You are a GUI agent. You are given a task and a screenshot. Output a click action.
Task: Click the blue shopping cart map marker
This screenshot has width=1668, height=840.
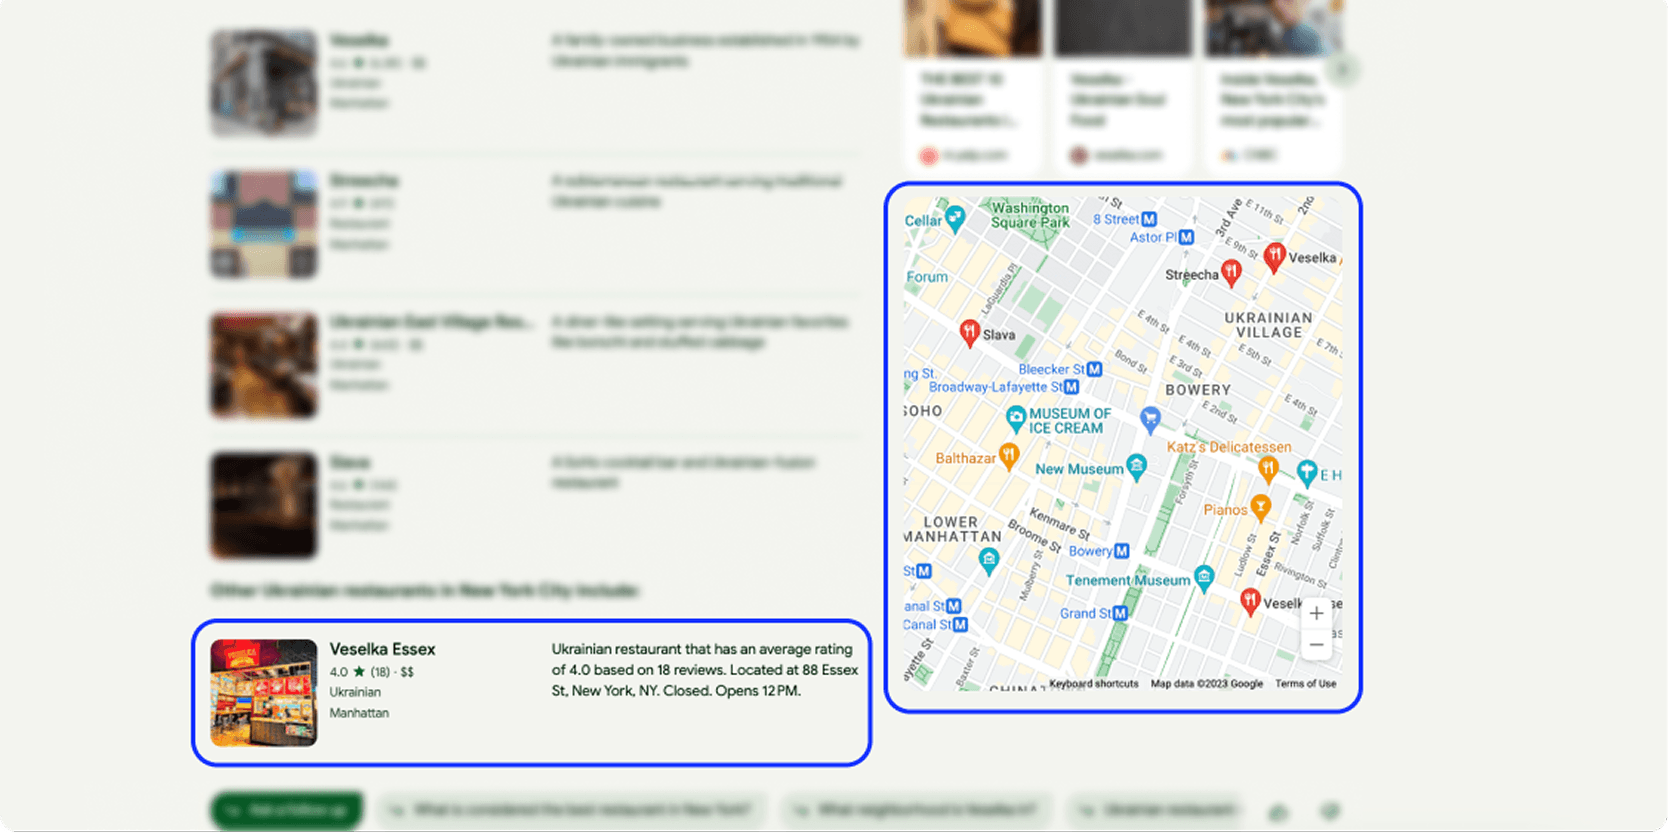coord(1150,419)
